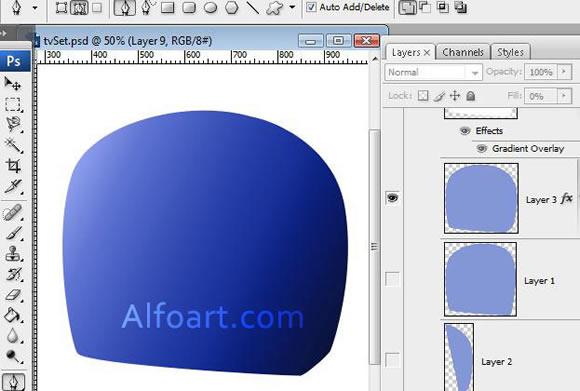Select Exclude overlapping path areas mode
Image resolution: width=580 pixels, height=391 pixels.
pyautogui.click(x=461, y=8)
